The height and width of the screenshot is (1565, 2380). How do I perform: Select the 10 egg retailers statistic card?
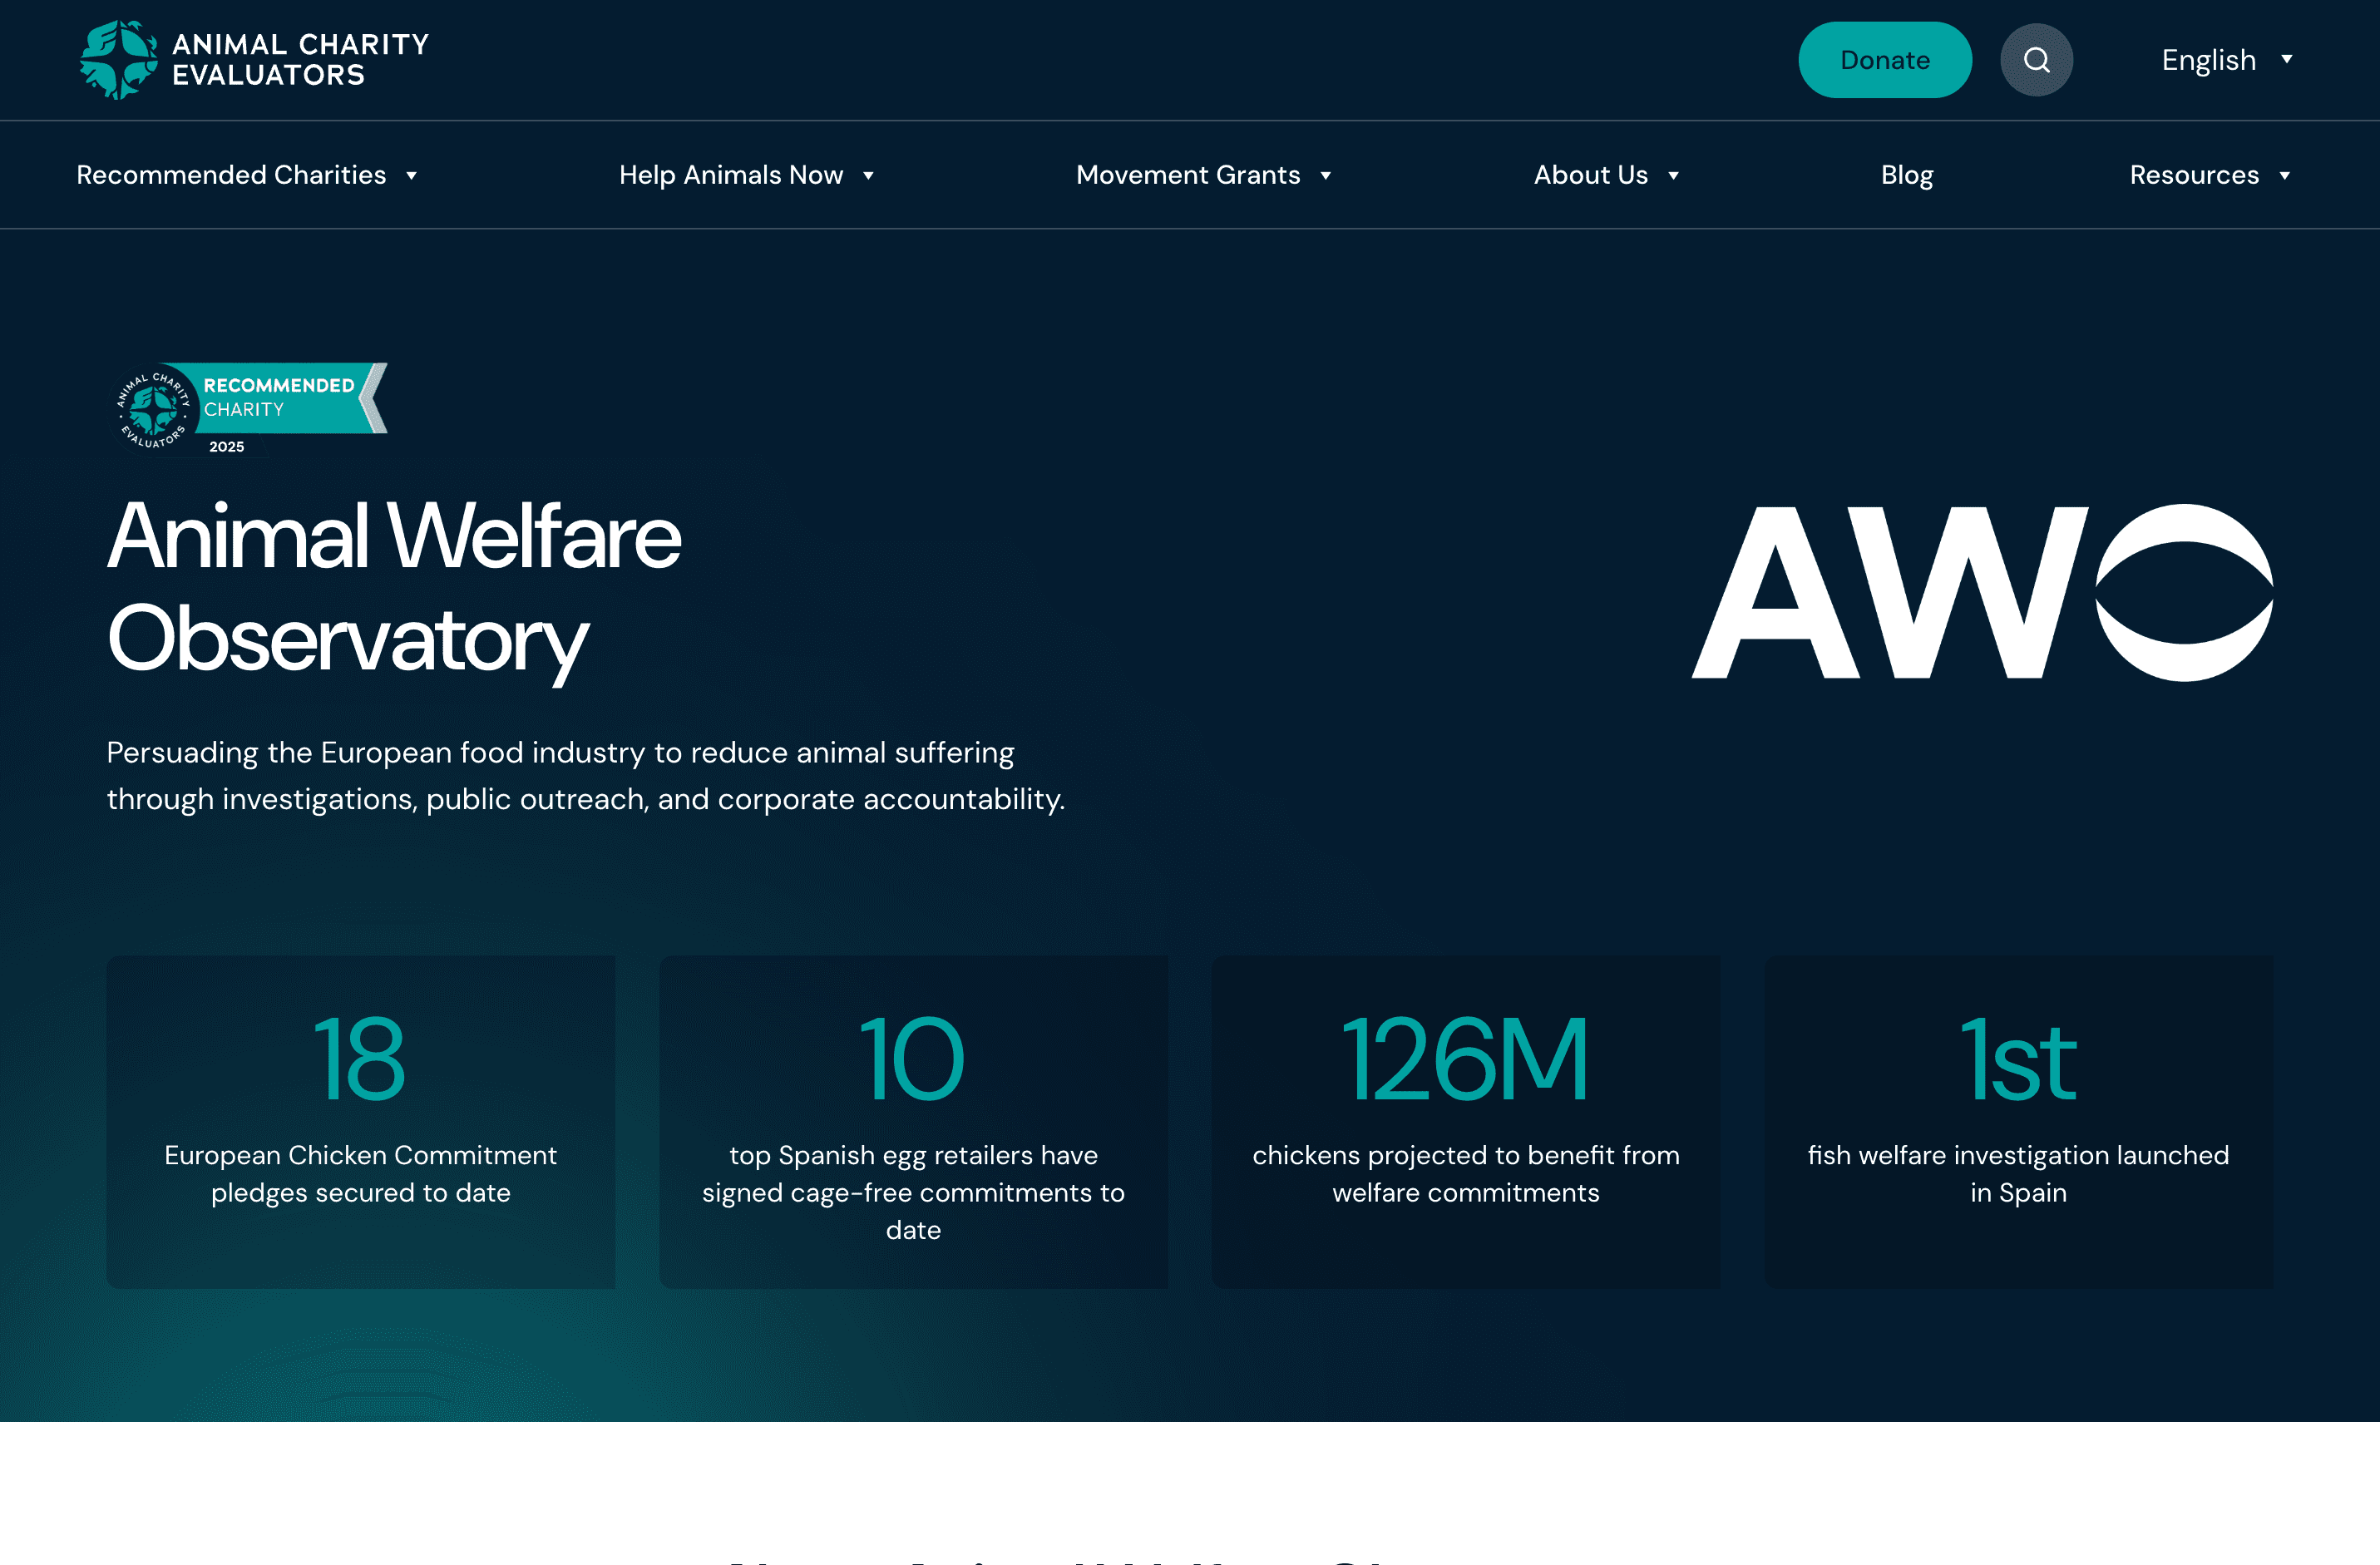pos(913,1122)
